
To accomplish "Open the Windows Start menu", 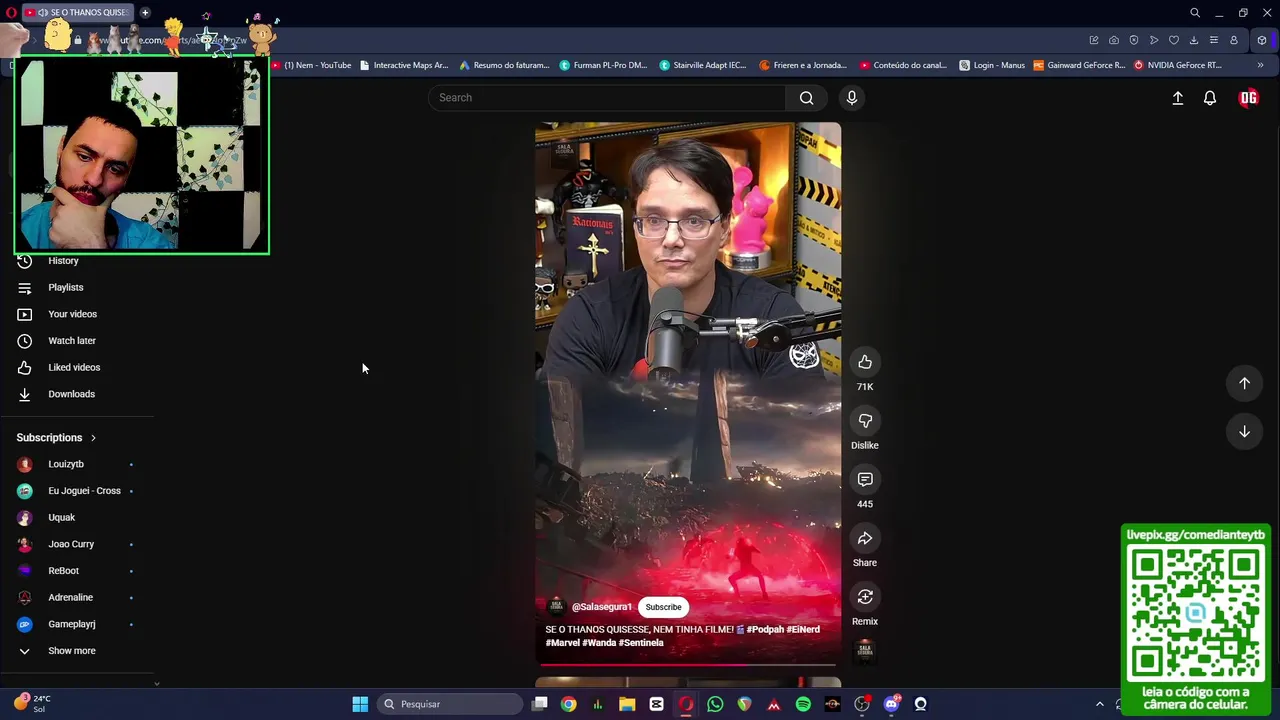I will click(x=360, y=704).
